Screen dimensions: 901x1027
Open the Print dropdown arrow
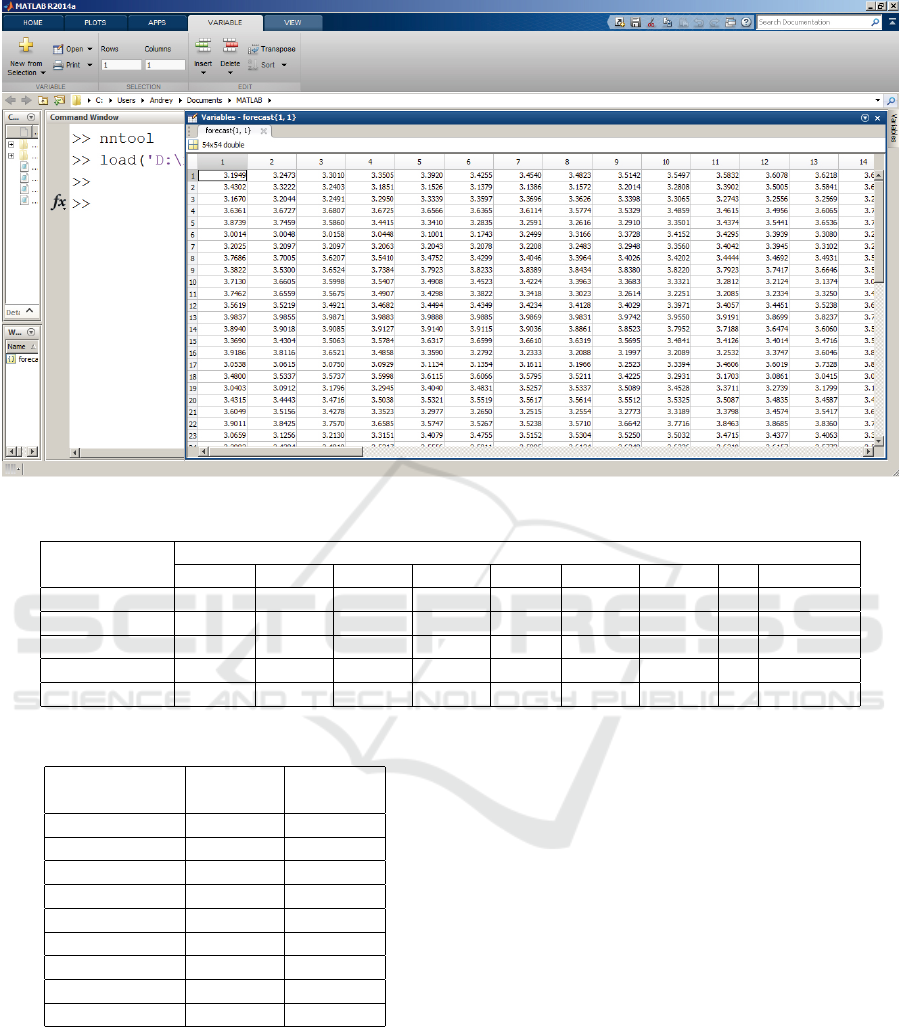click(89, 65)
